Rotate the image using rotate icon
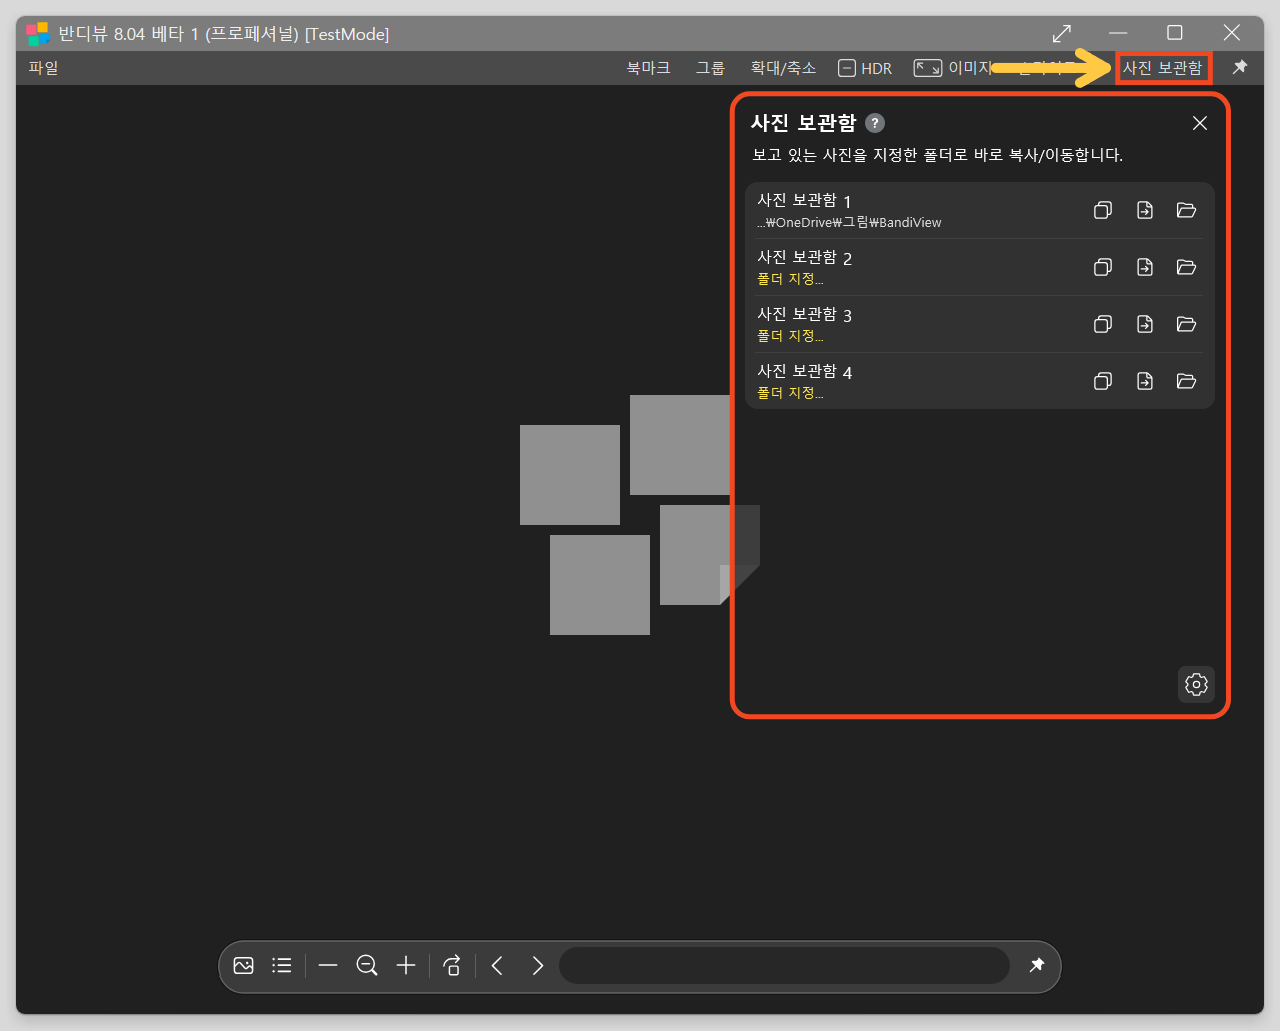This screenshot has width=1280, height=1031. [x=452, y=965]
